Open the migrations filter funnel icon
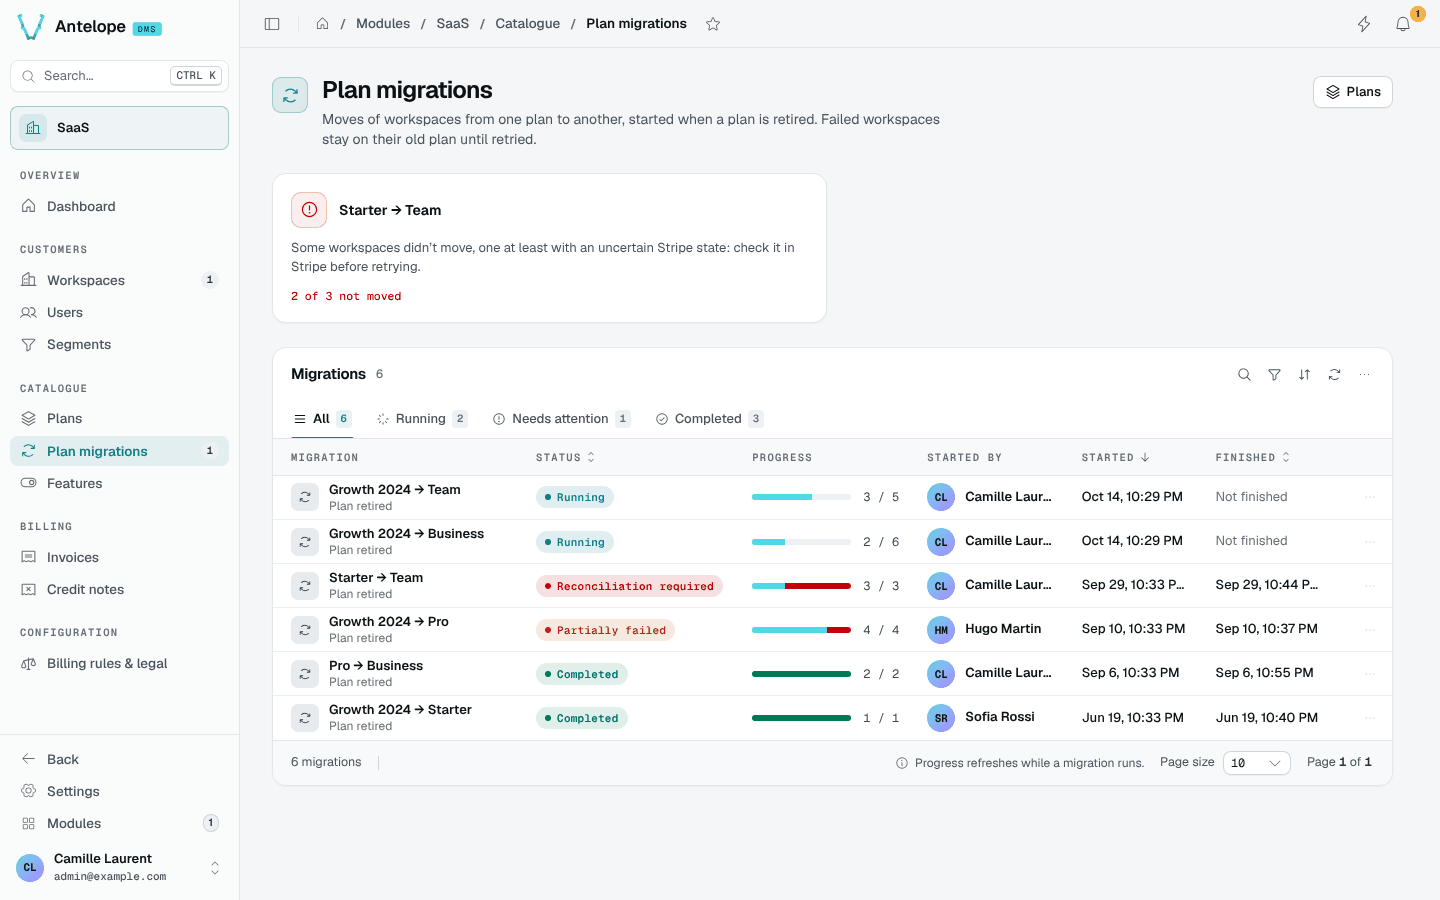Viewport: 1440px width, 900px height. click(x=1274, y=374)
